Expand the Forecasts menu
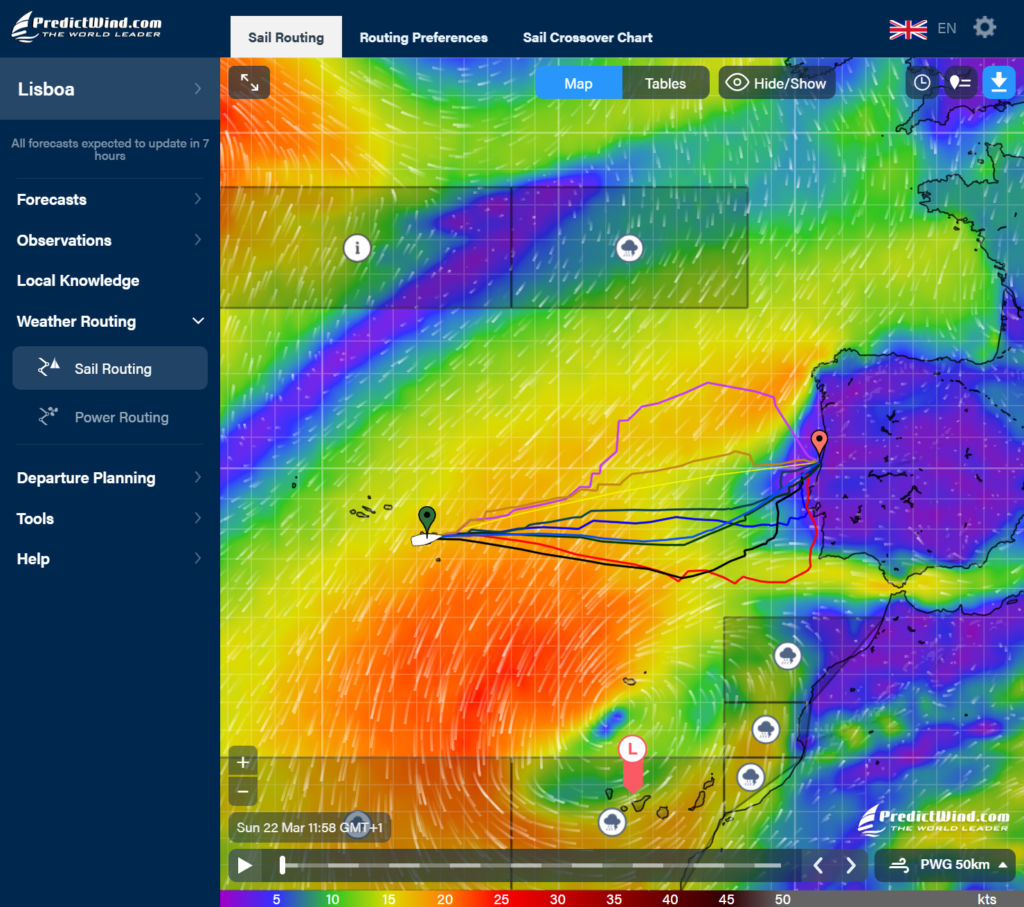Viewport: 1024px width, 907px height. (109, 199)
